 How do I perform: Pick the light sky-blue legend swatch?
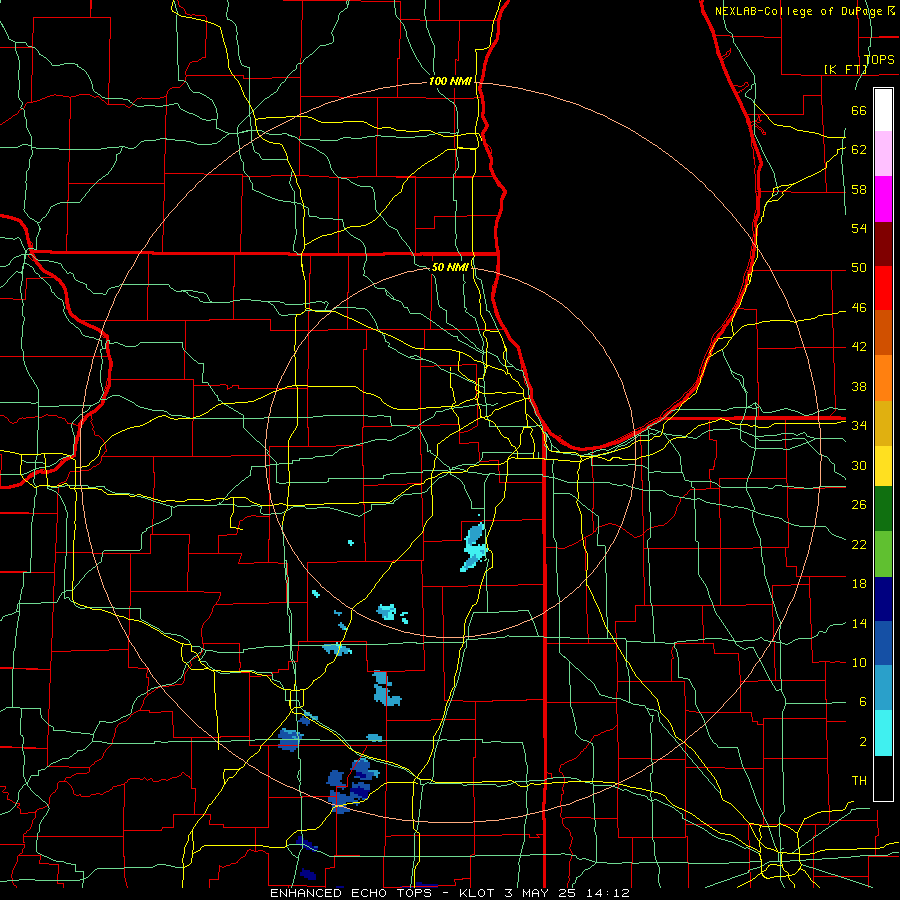883,688
